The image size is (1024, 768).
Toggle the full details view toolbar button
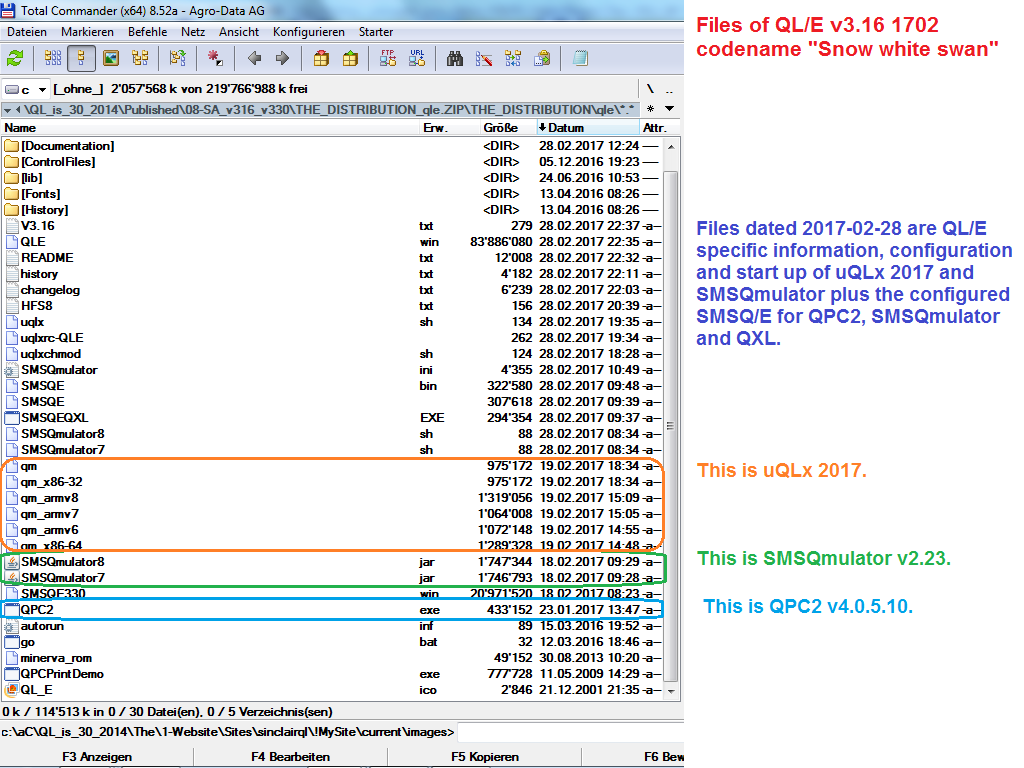coord(81,58)
